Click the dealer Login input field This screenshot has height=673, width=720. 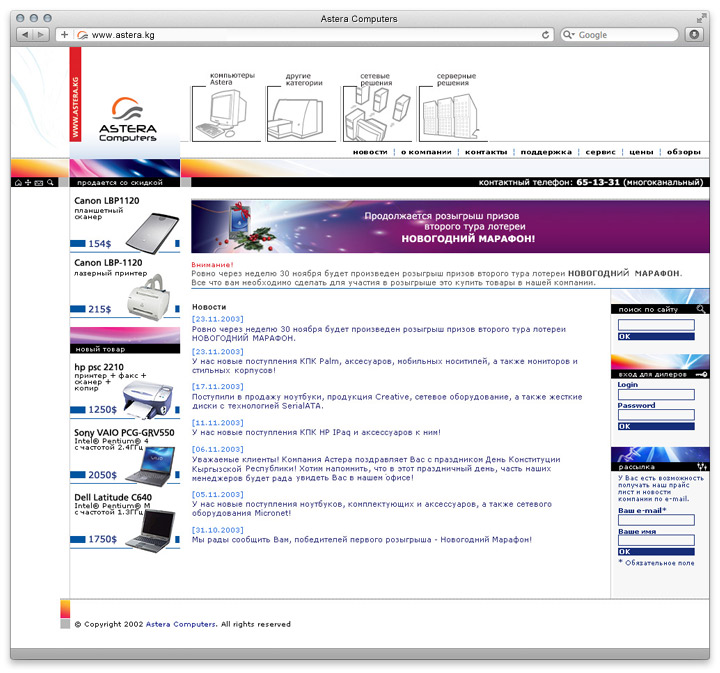(656, 395)
